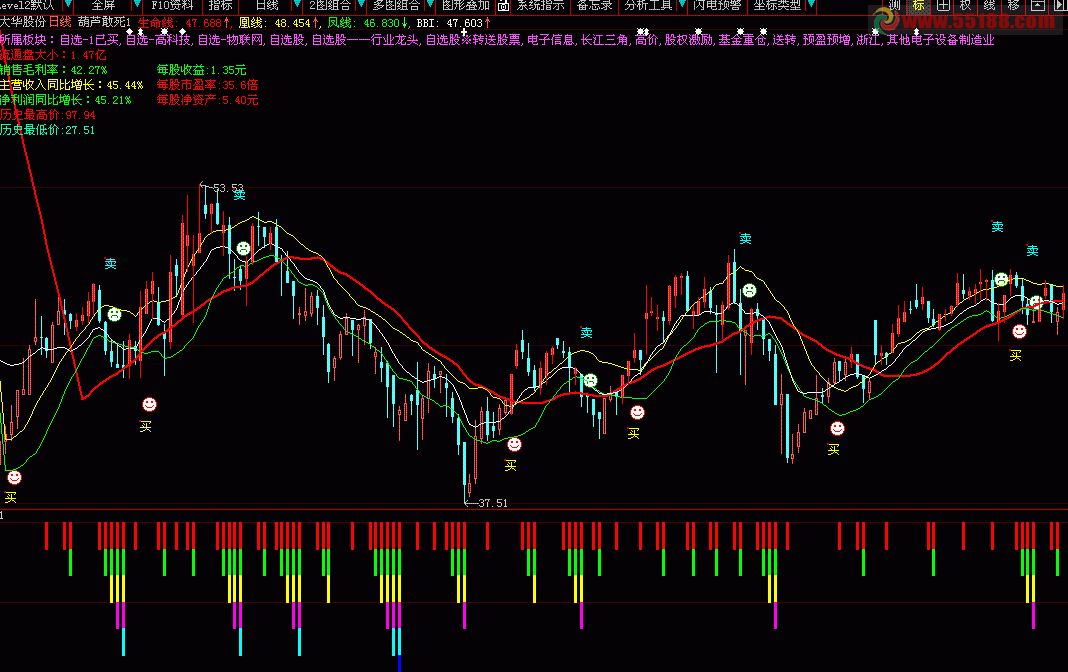Select the 移 move tool icon
This screenshot has height=672, width=1068.
[x=1014, y=5]
